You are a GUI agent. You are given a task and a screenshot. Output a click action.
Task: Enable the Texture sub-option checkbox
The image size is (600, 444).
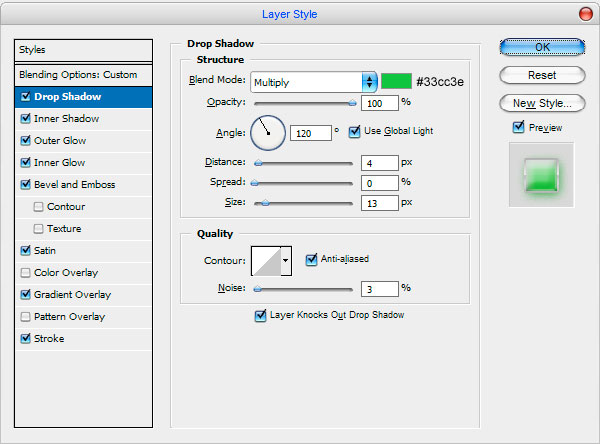pos(38,229)
